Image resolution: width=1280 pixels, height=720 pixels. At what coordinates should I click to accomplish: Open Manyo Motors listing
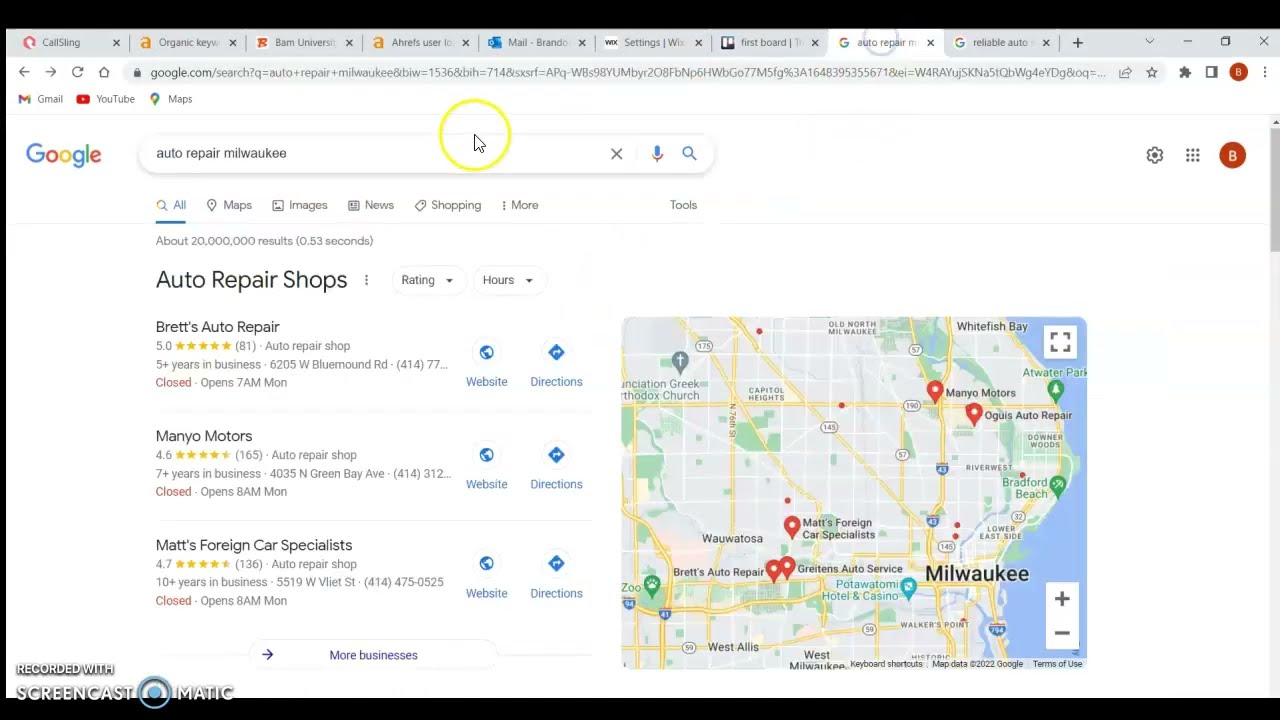[x=204, y=436]
